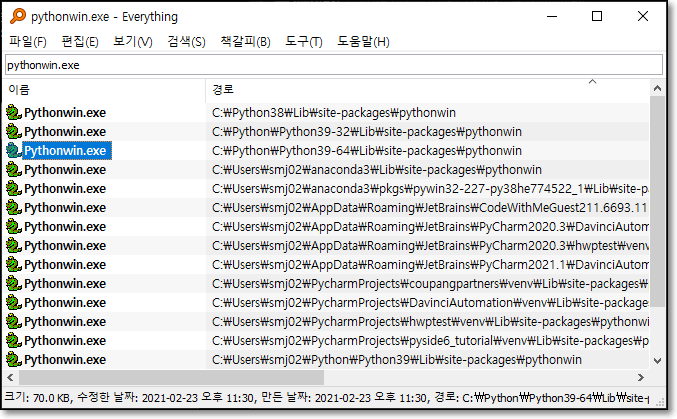Click path C:\Python\Python39-64\Lib\site-packages\pythonwin
This screenshot has width=677, height=419.
(367, 151)
